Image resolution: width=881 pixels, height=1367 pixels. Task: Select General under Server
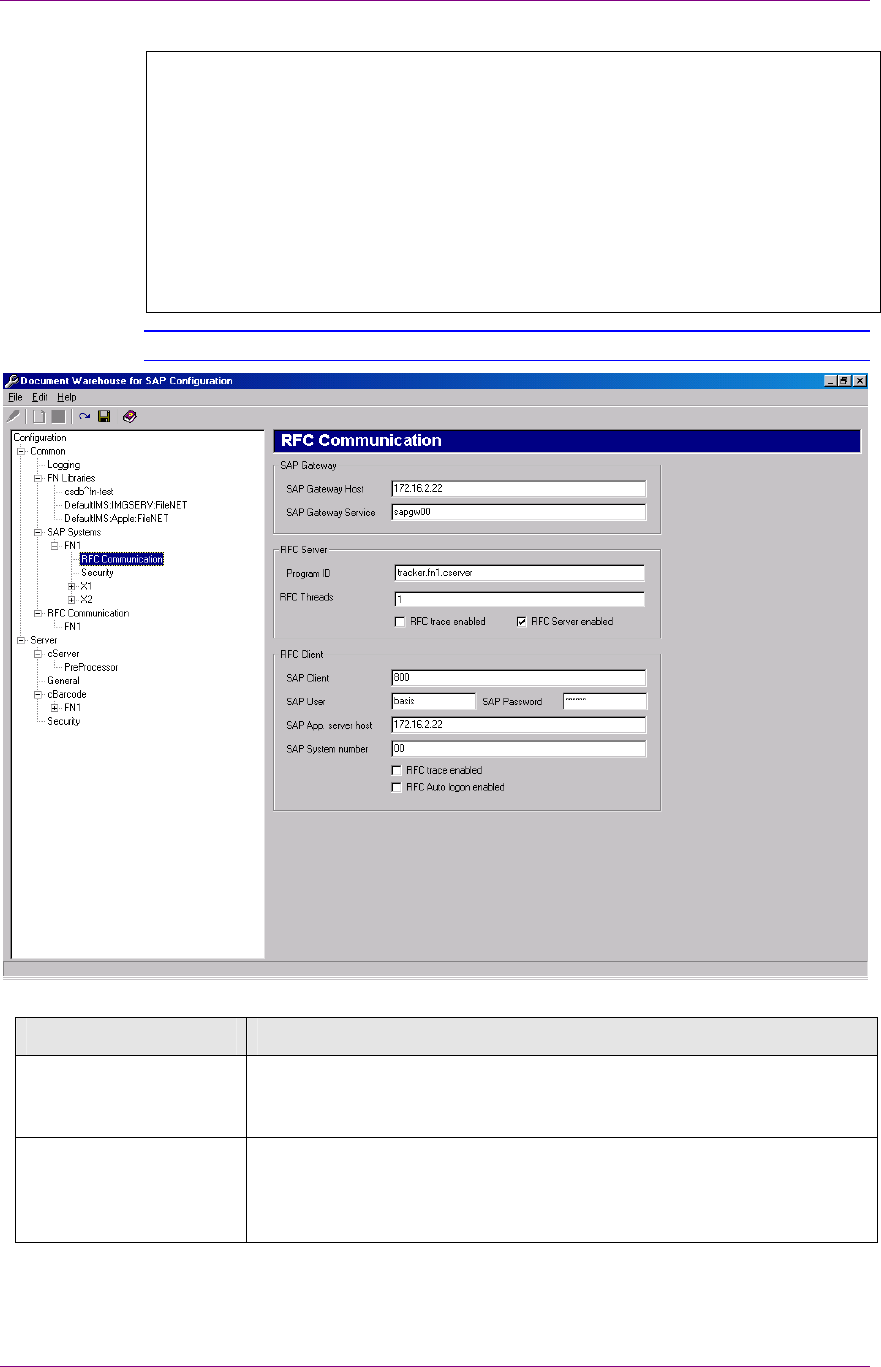(x=63, y=680)
